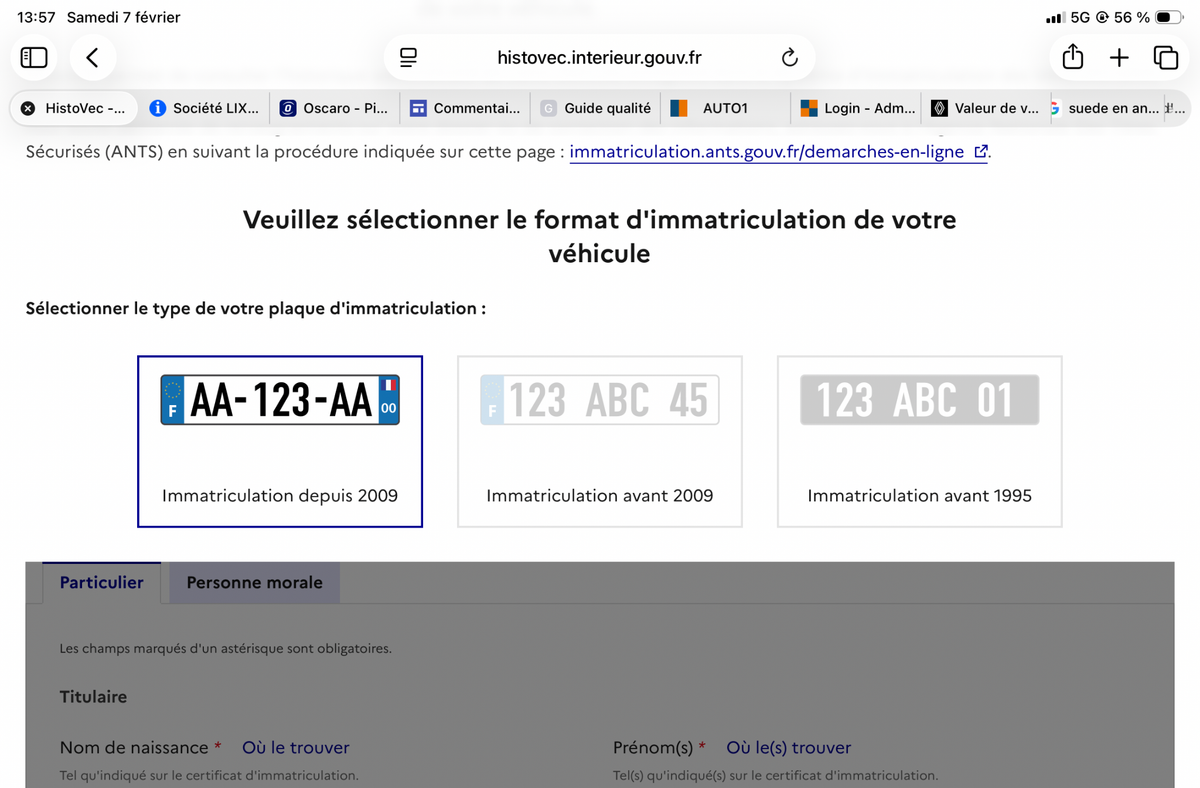Switch to the 'Guide qualité' browser tab
Viewport: 1200px width, 788px height.
tap(595, 107)
